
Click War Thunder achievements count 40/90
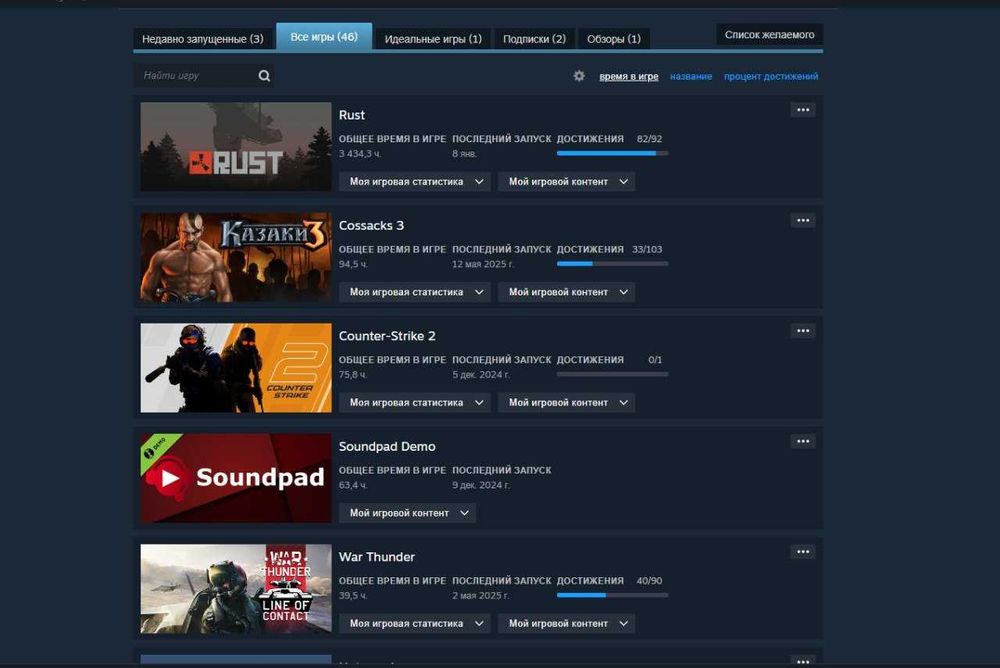(649, 581)
